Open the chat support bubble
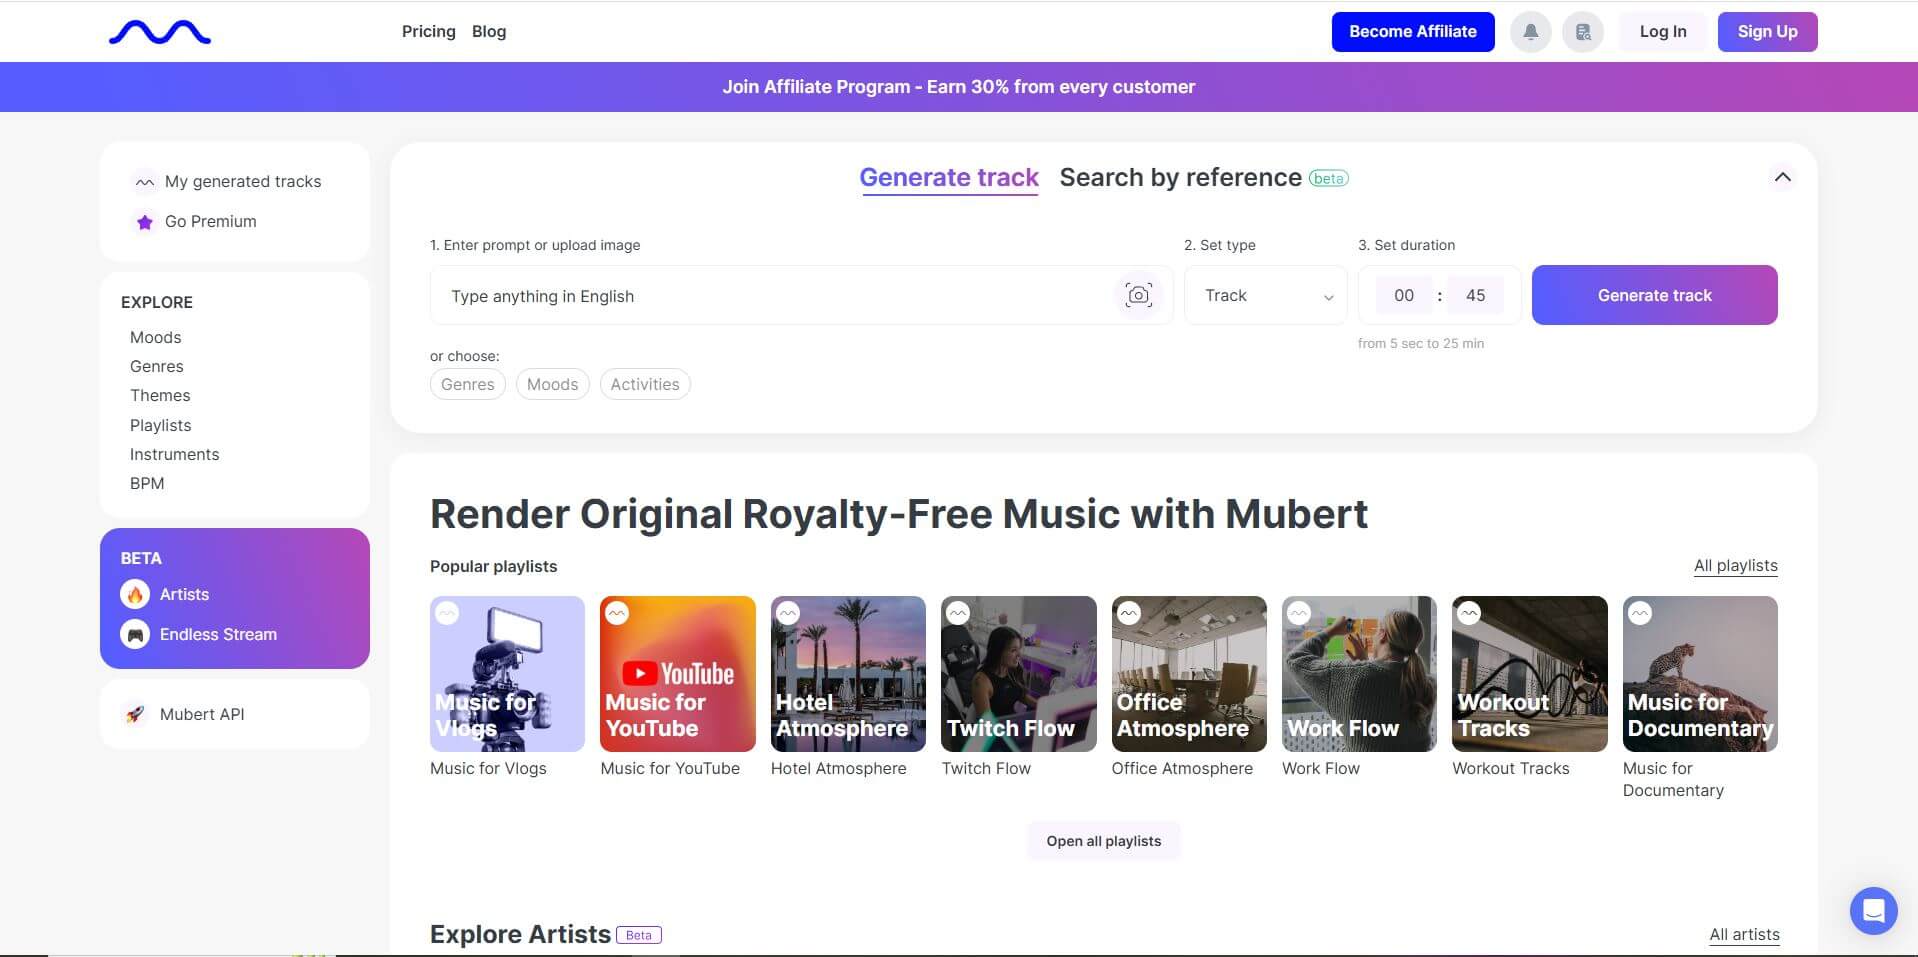The height and width of the screenshot is (957, 1918). 1873,910
